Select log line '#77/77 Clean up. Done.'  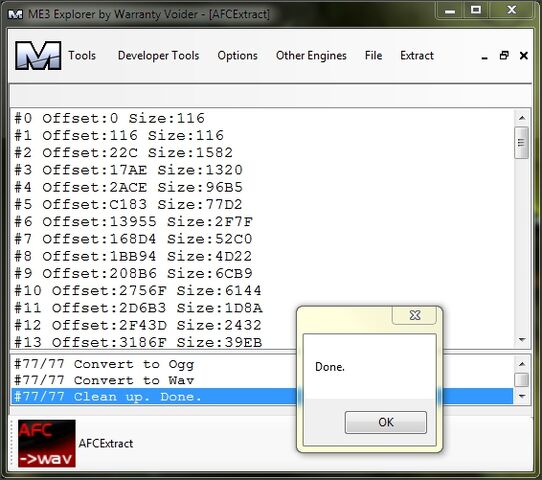(x=263, y=396)
